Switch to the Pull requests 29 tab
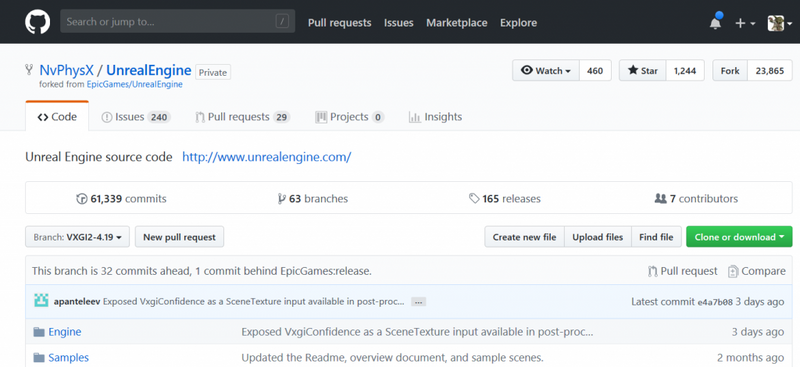Viewport: 800px width, 367px height. click(242, 117)
